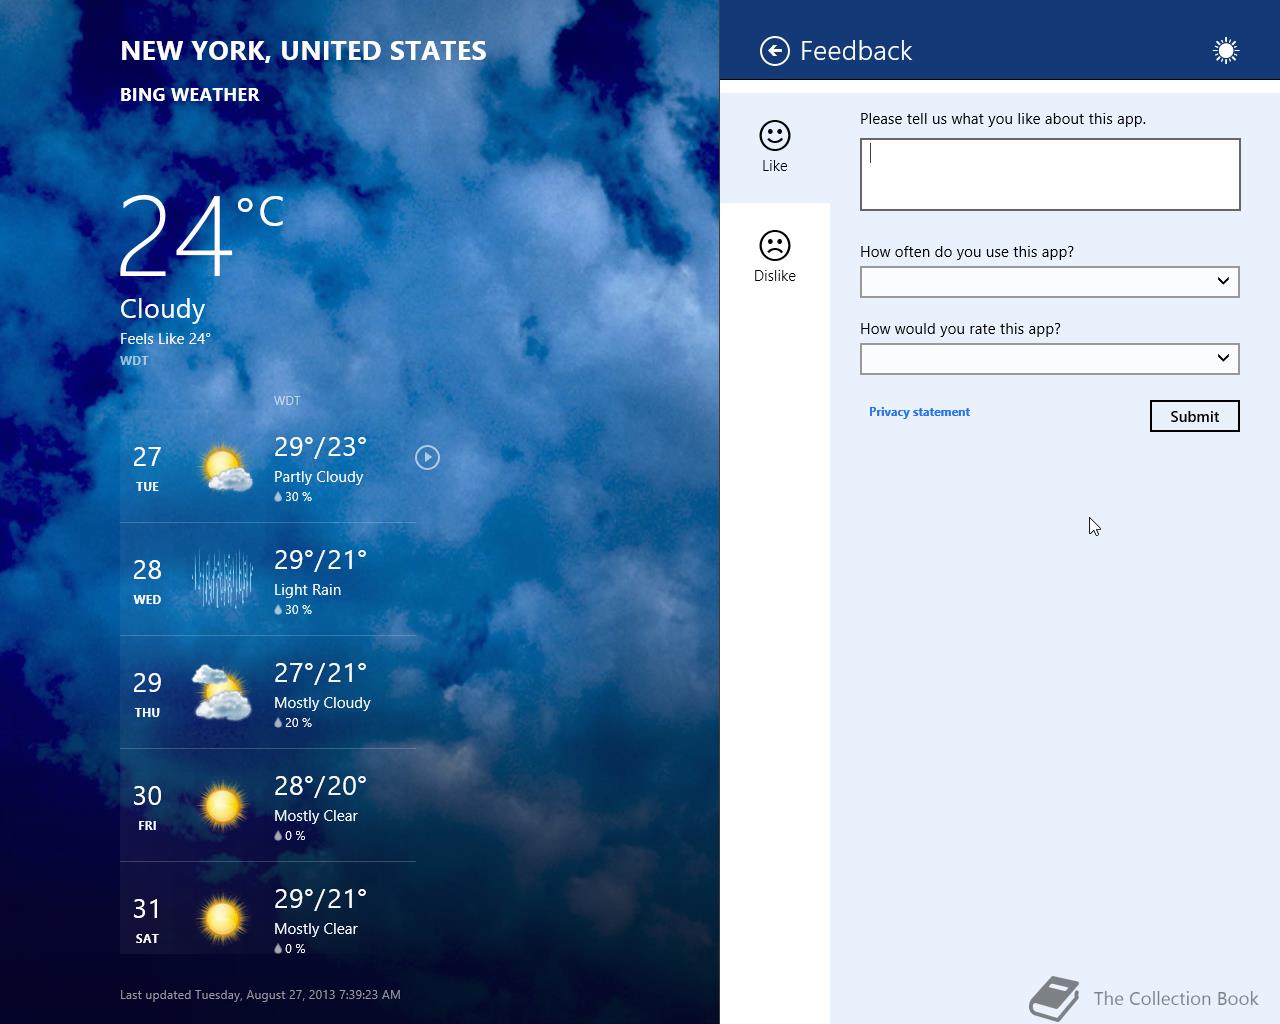Click the Cloudy current condition text
This screenshot has height=1024, width=1280.
tap(162, 309)
